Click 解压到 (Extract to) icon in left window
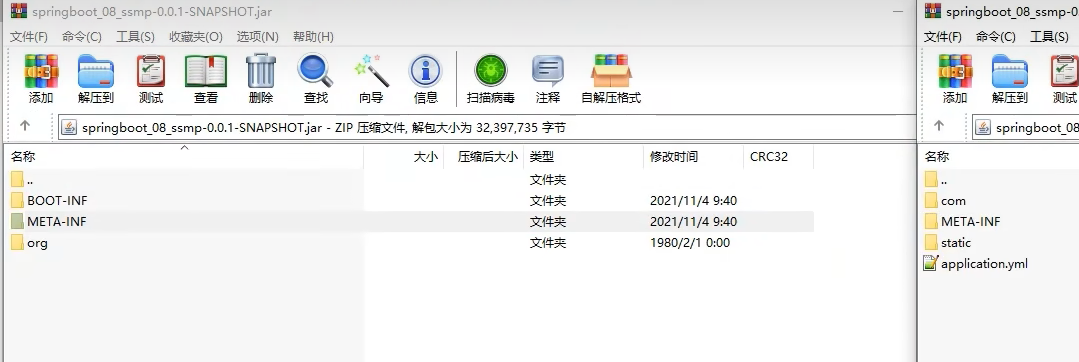Image resolution: width=1079 pixels, height=362 pixels. point(96,72)
